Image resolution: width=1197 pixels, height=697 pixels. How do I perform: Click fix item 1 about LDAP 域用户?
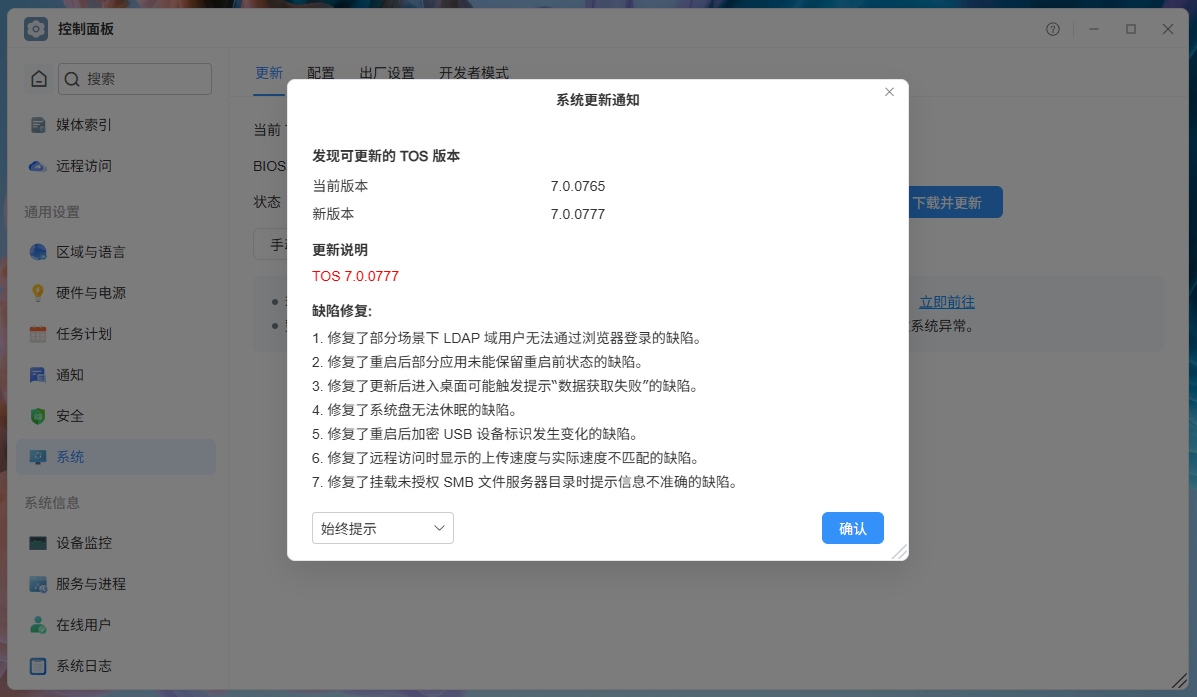pos(507,338)
